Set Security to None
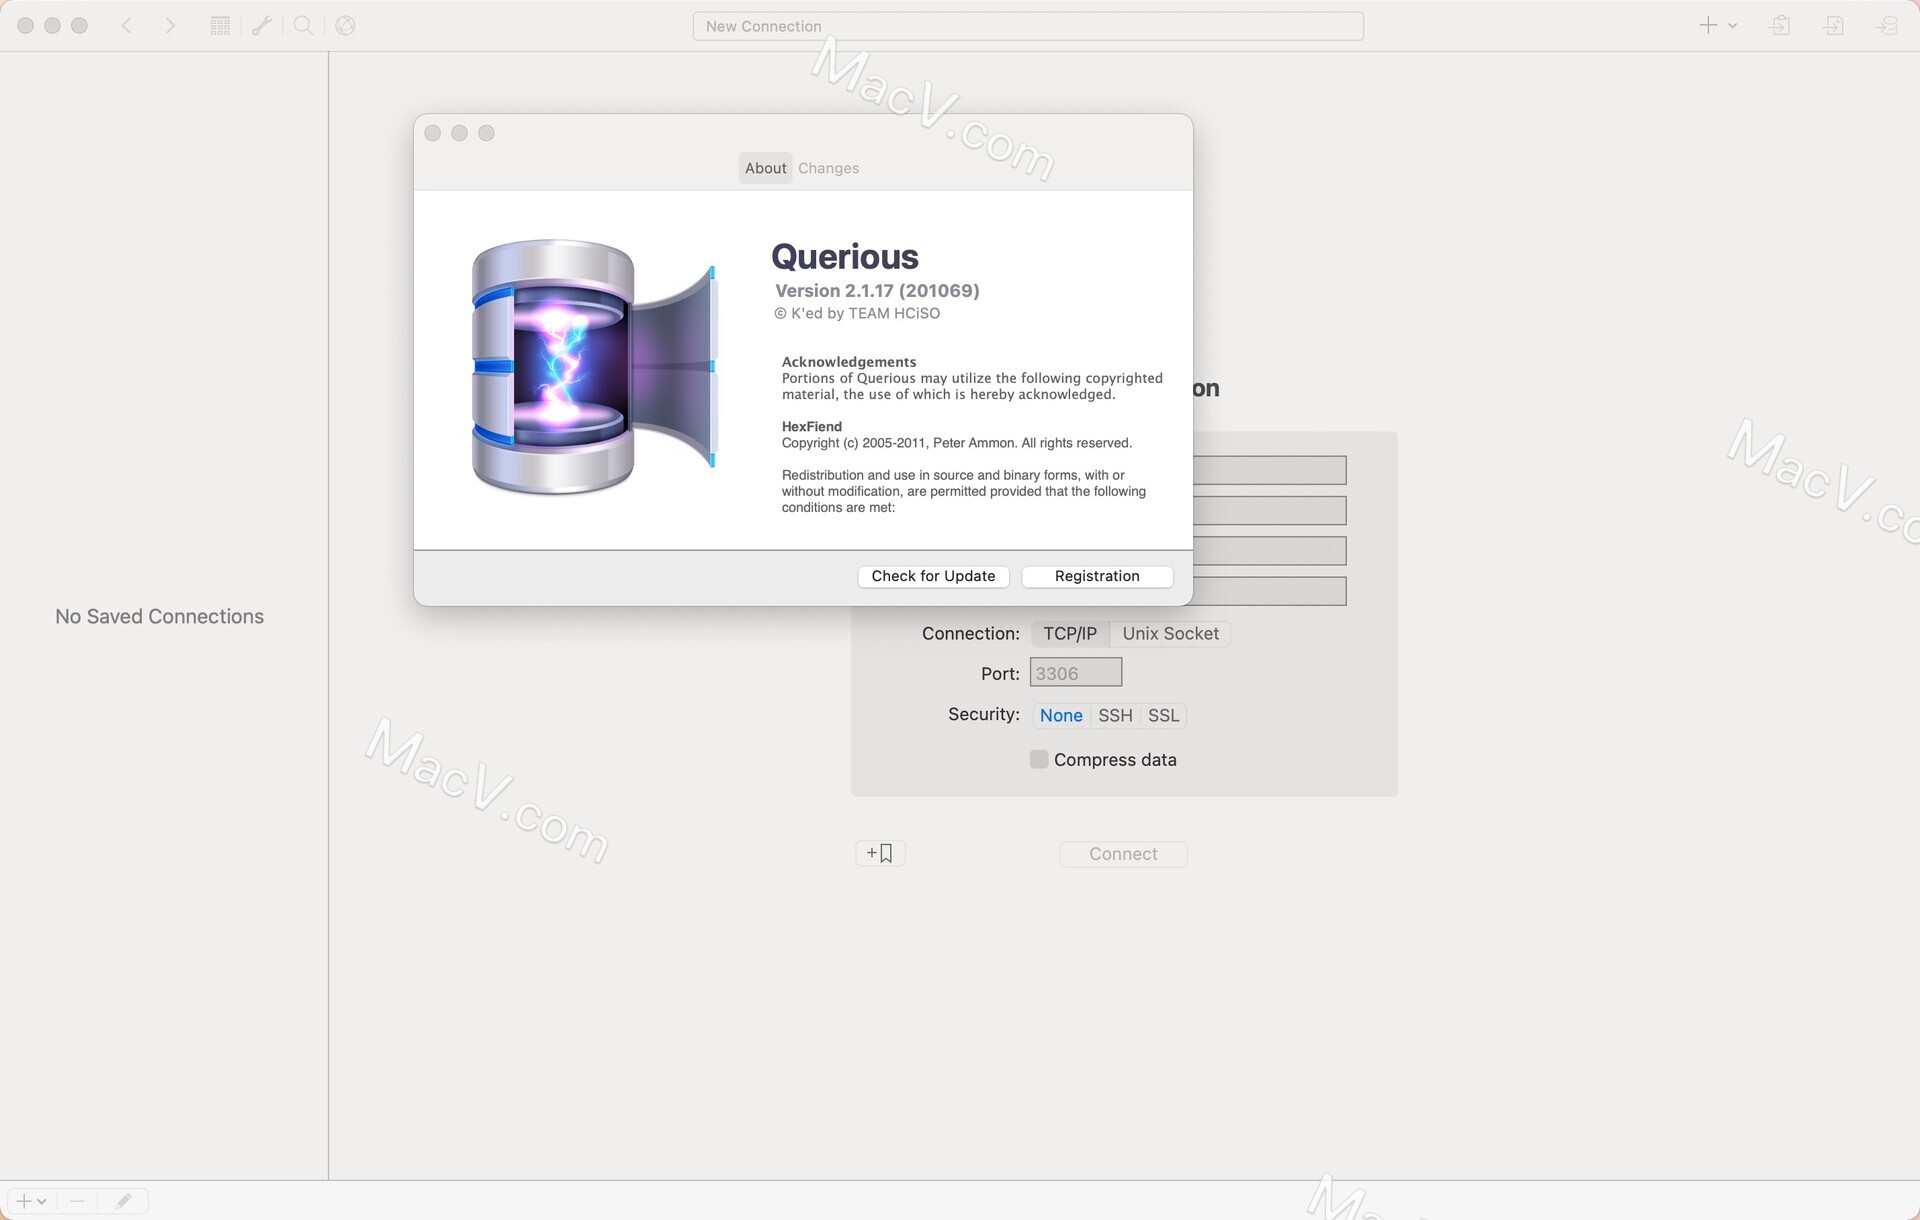Screen dimensions: 1920x1220 click(1061, 715)
